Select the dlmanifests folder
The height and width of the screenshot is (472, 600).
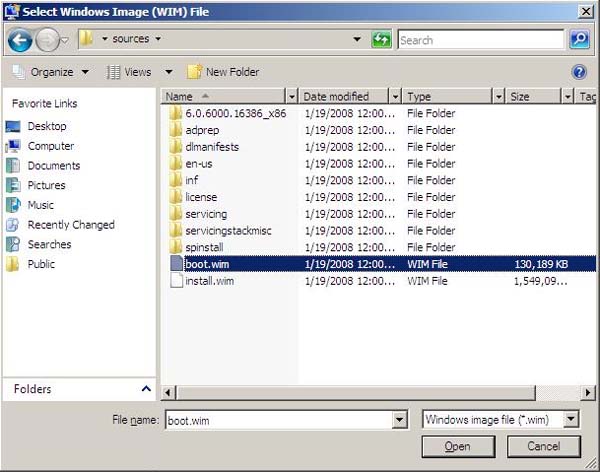coord(212,147)
